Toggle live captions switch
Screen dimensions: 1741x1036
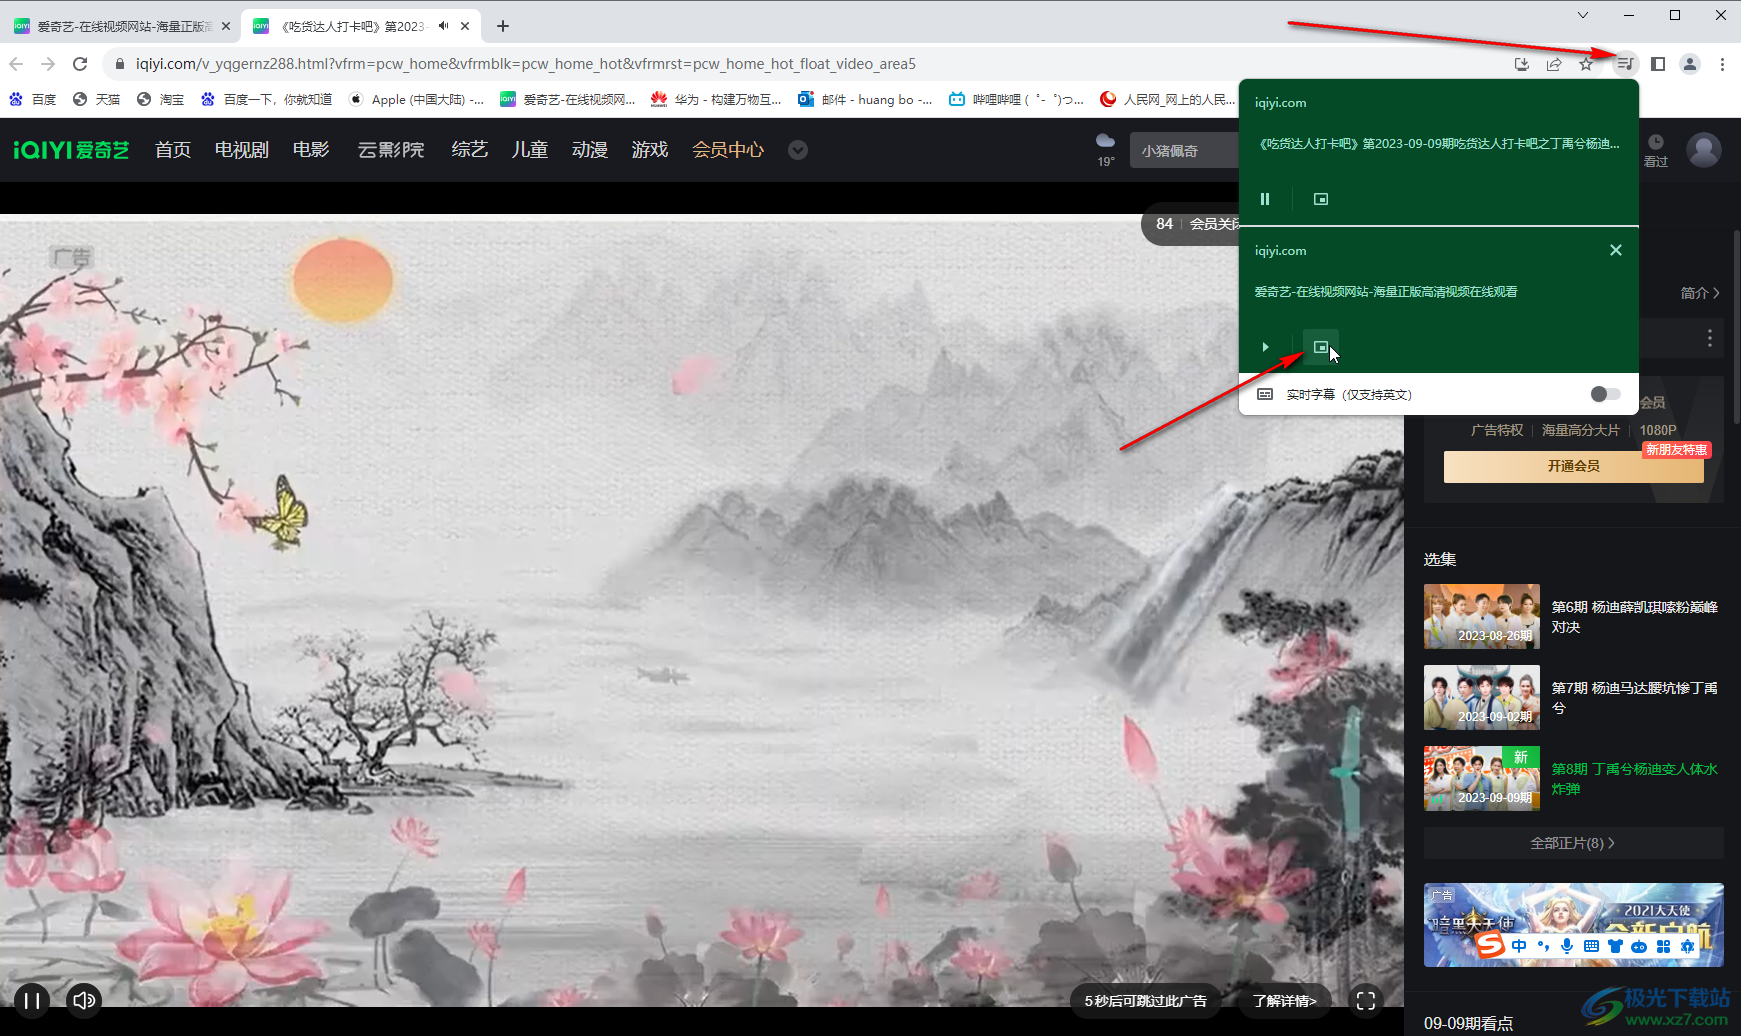(x=1605, y=394)
